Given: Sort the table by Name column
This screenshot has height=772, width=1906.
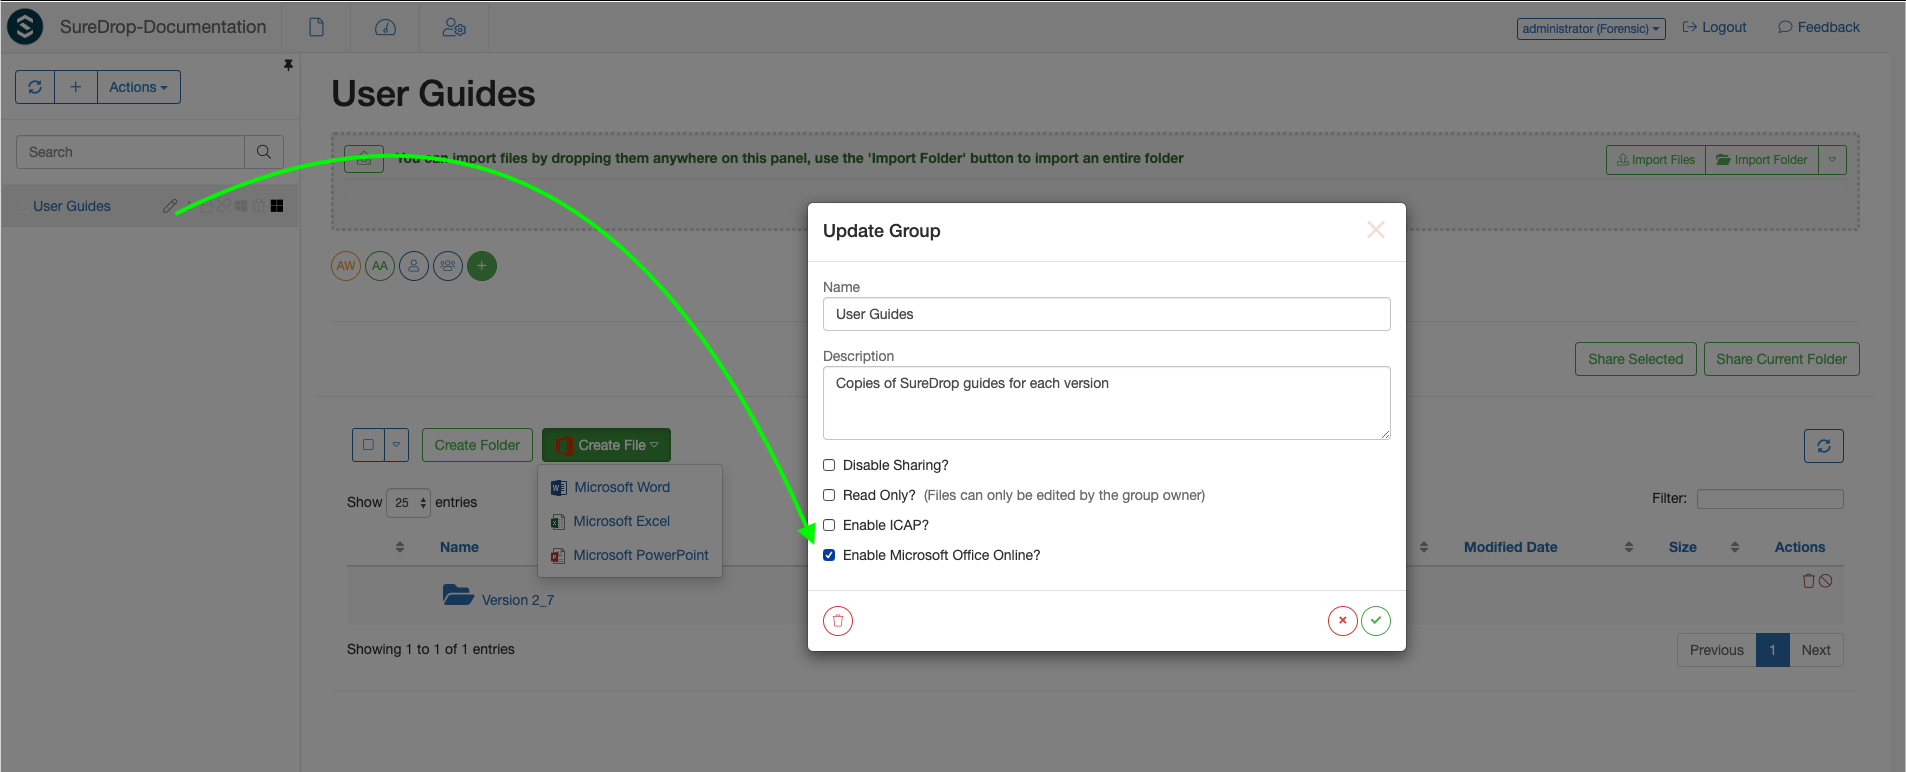Looking at the screenshot, I should [459, 547].
